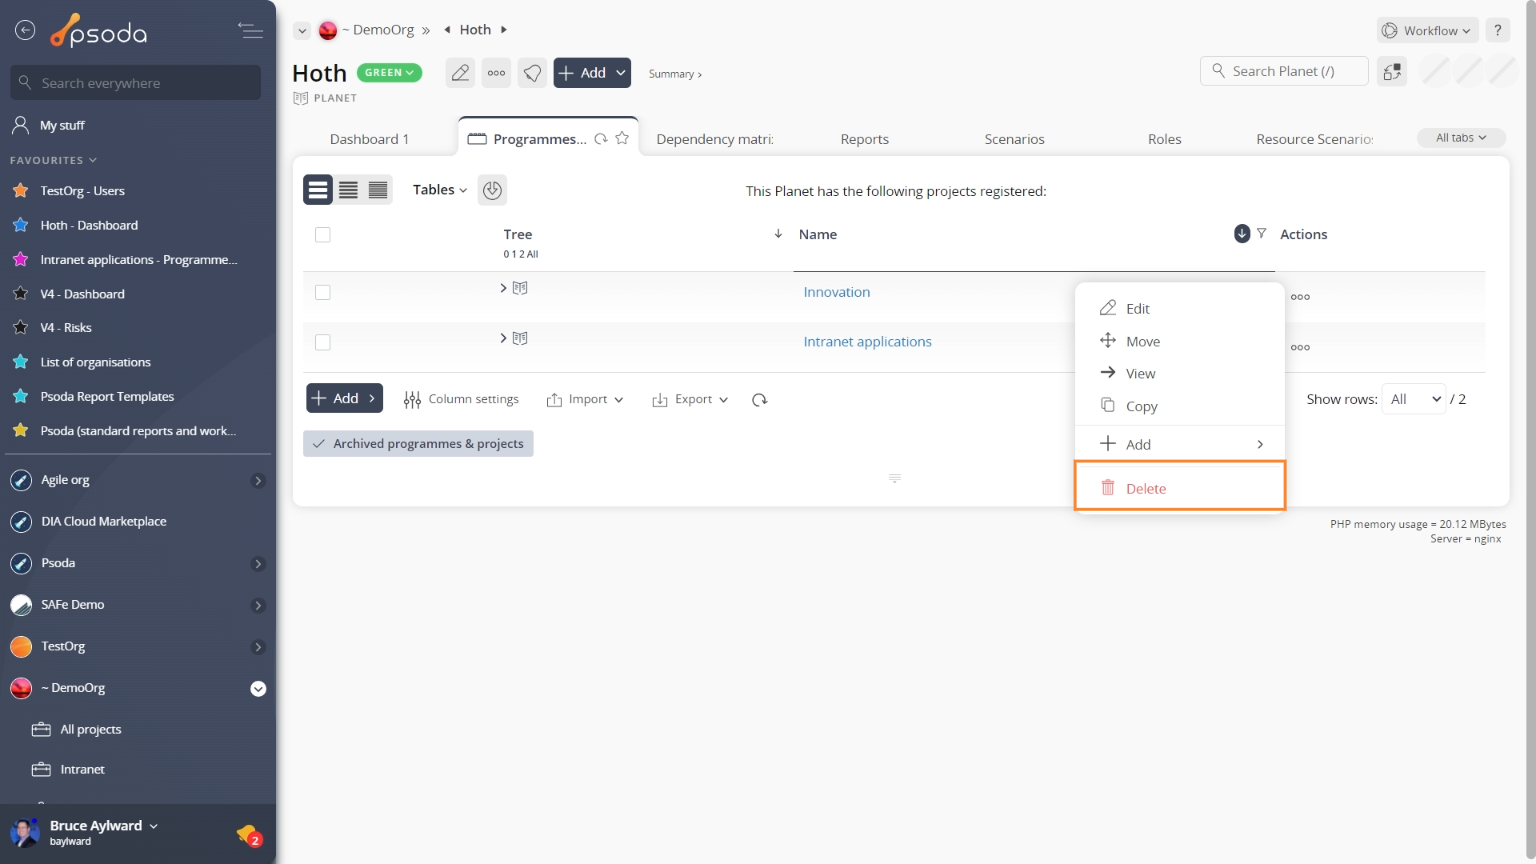Expand the Intranet applications tree node
Image resolution: width=1536 pixels, height=864 pixels.
503,338
